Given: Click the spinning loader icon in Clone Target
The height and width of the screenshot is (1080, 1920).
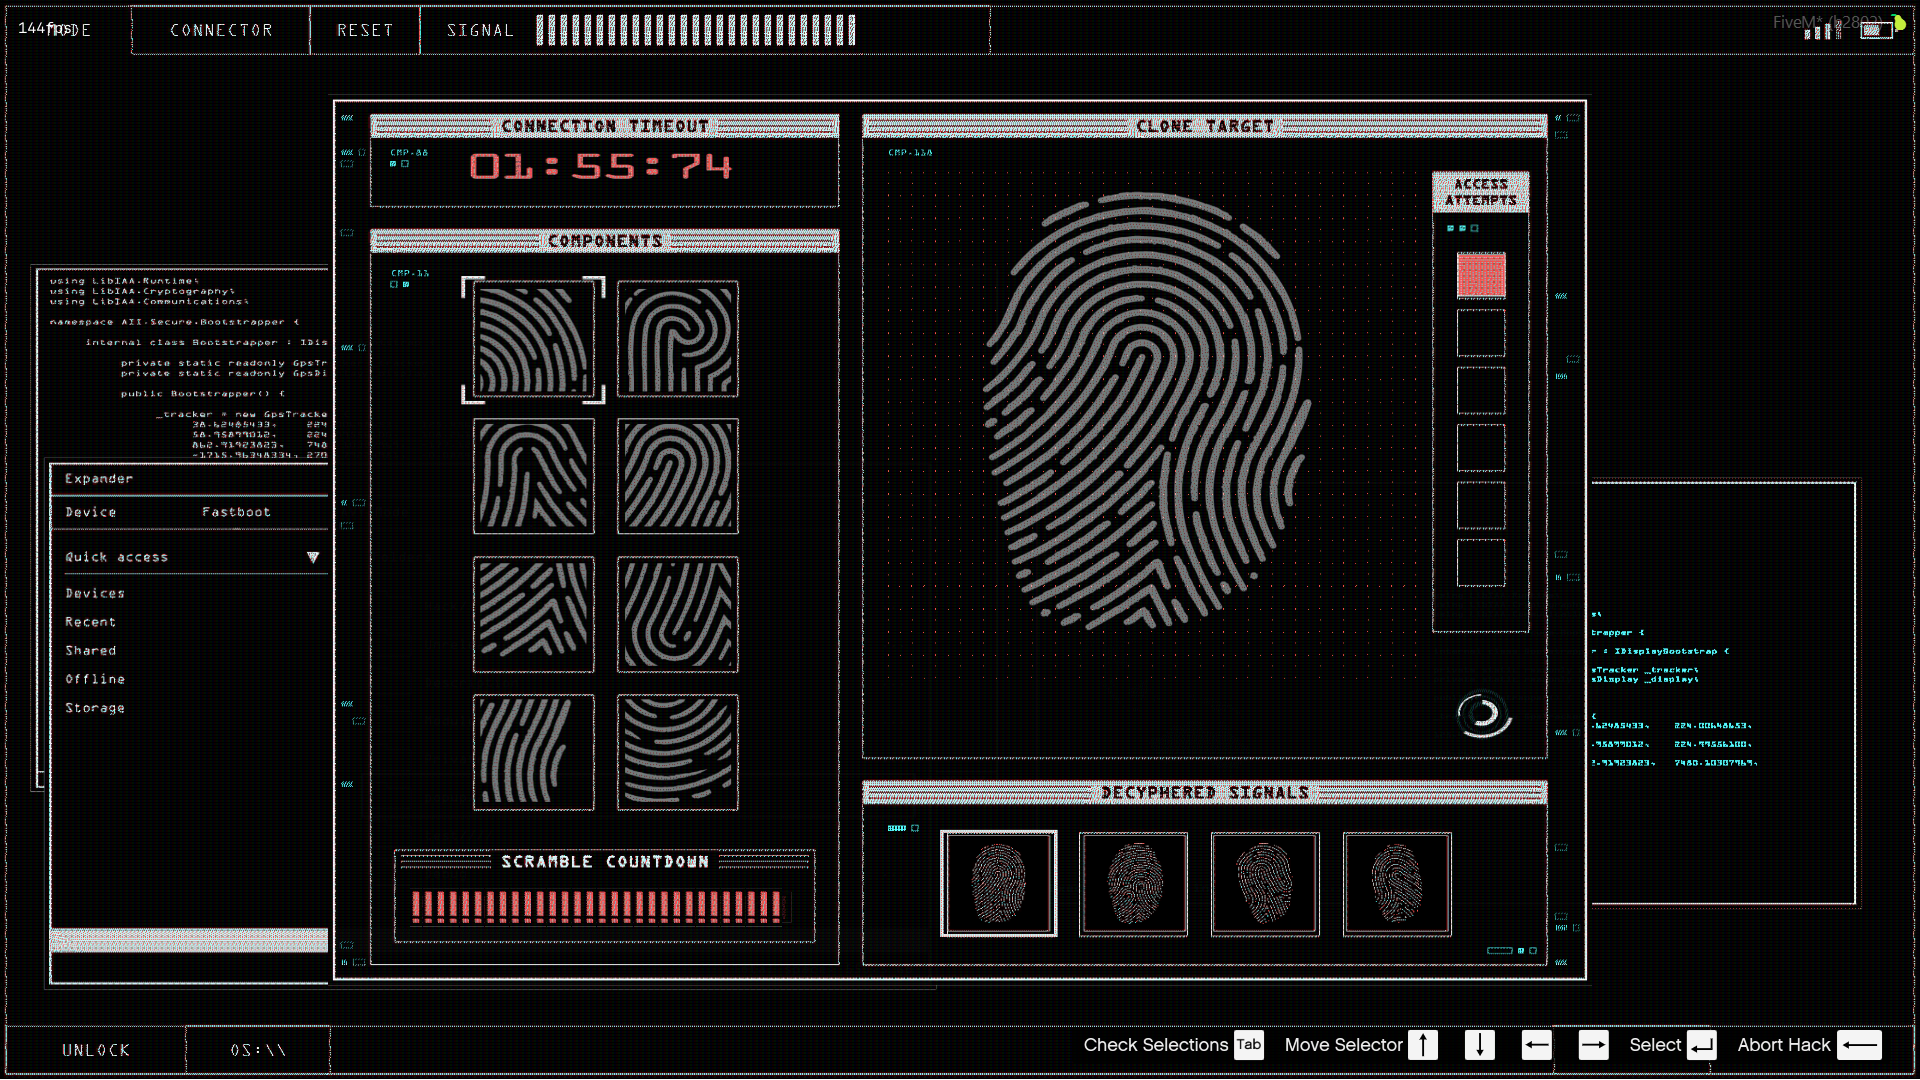Looking at the screenshot, I should point(1482,714).
